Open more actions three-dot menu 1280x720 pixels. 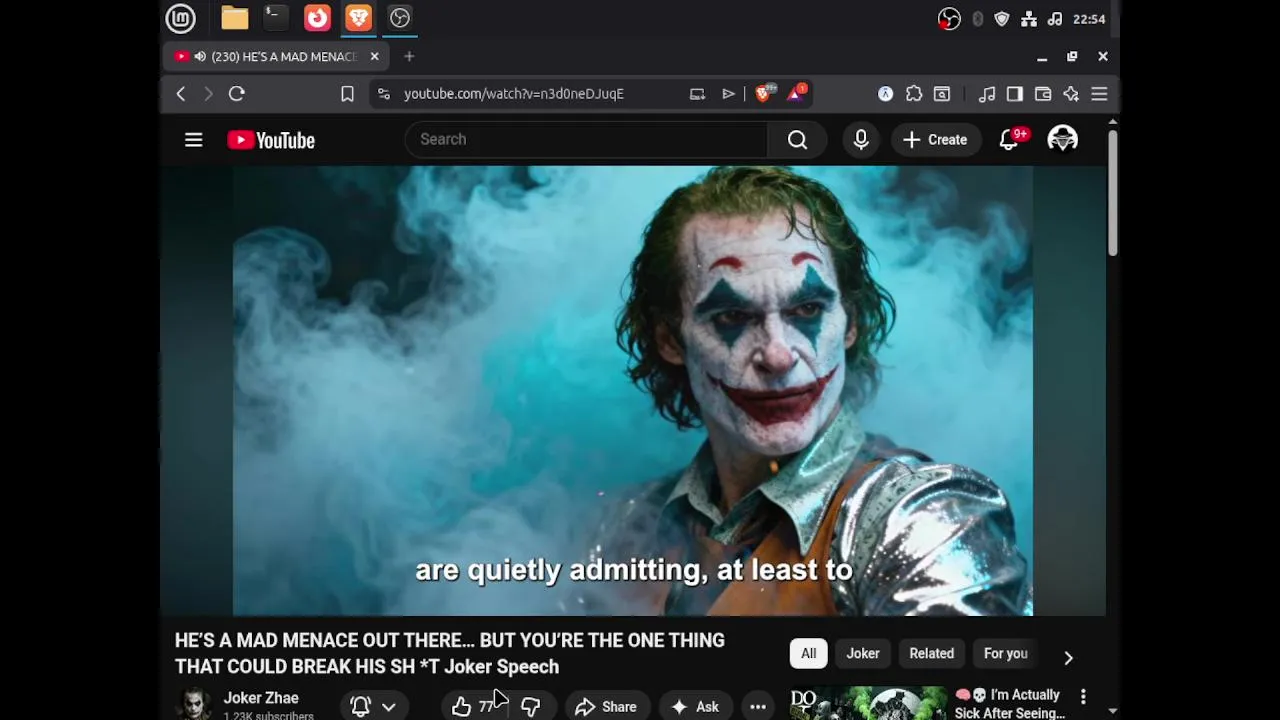tap(758, 707)
